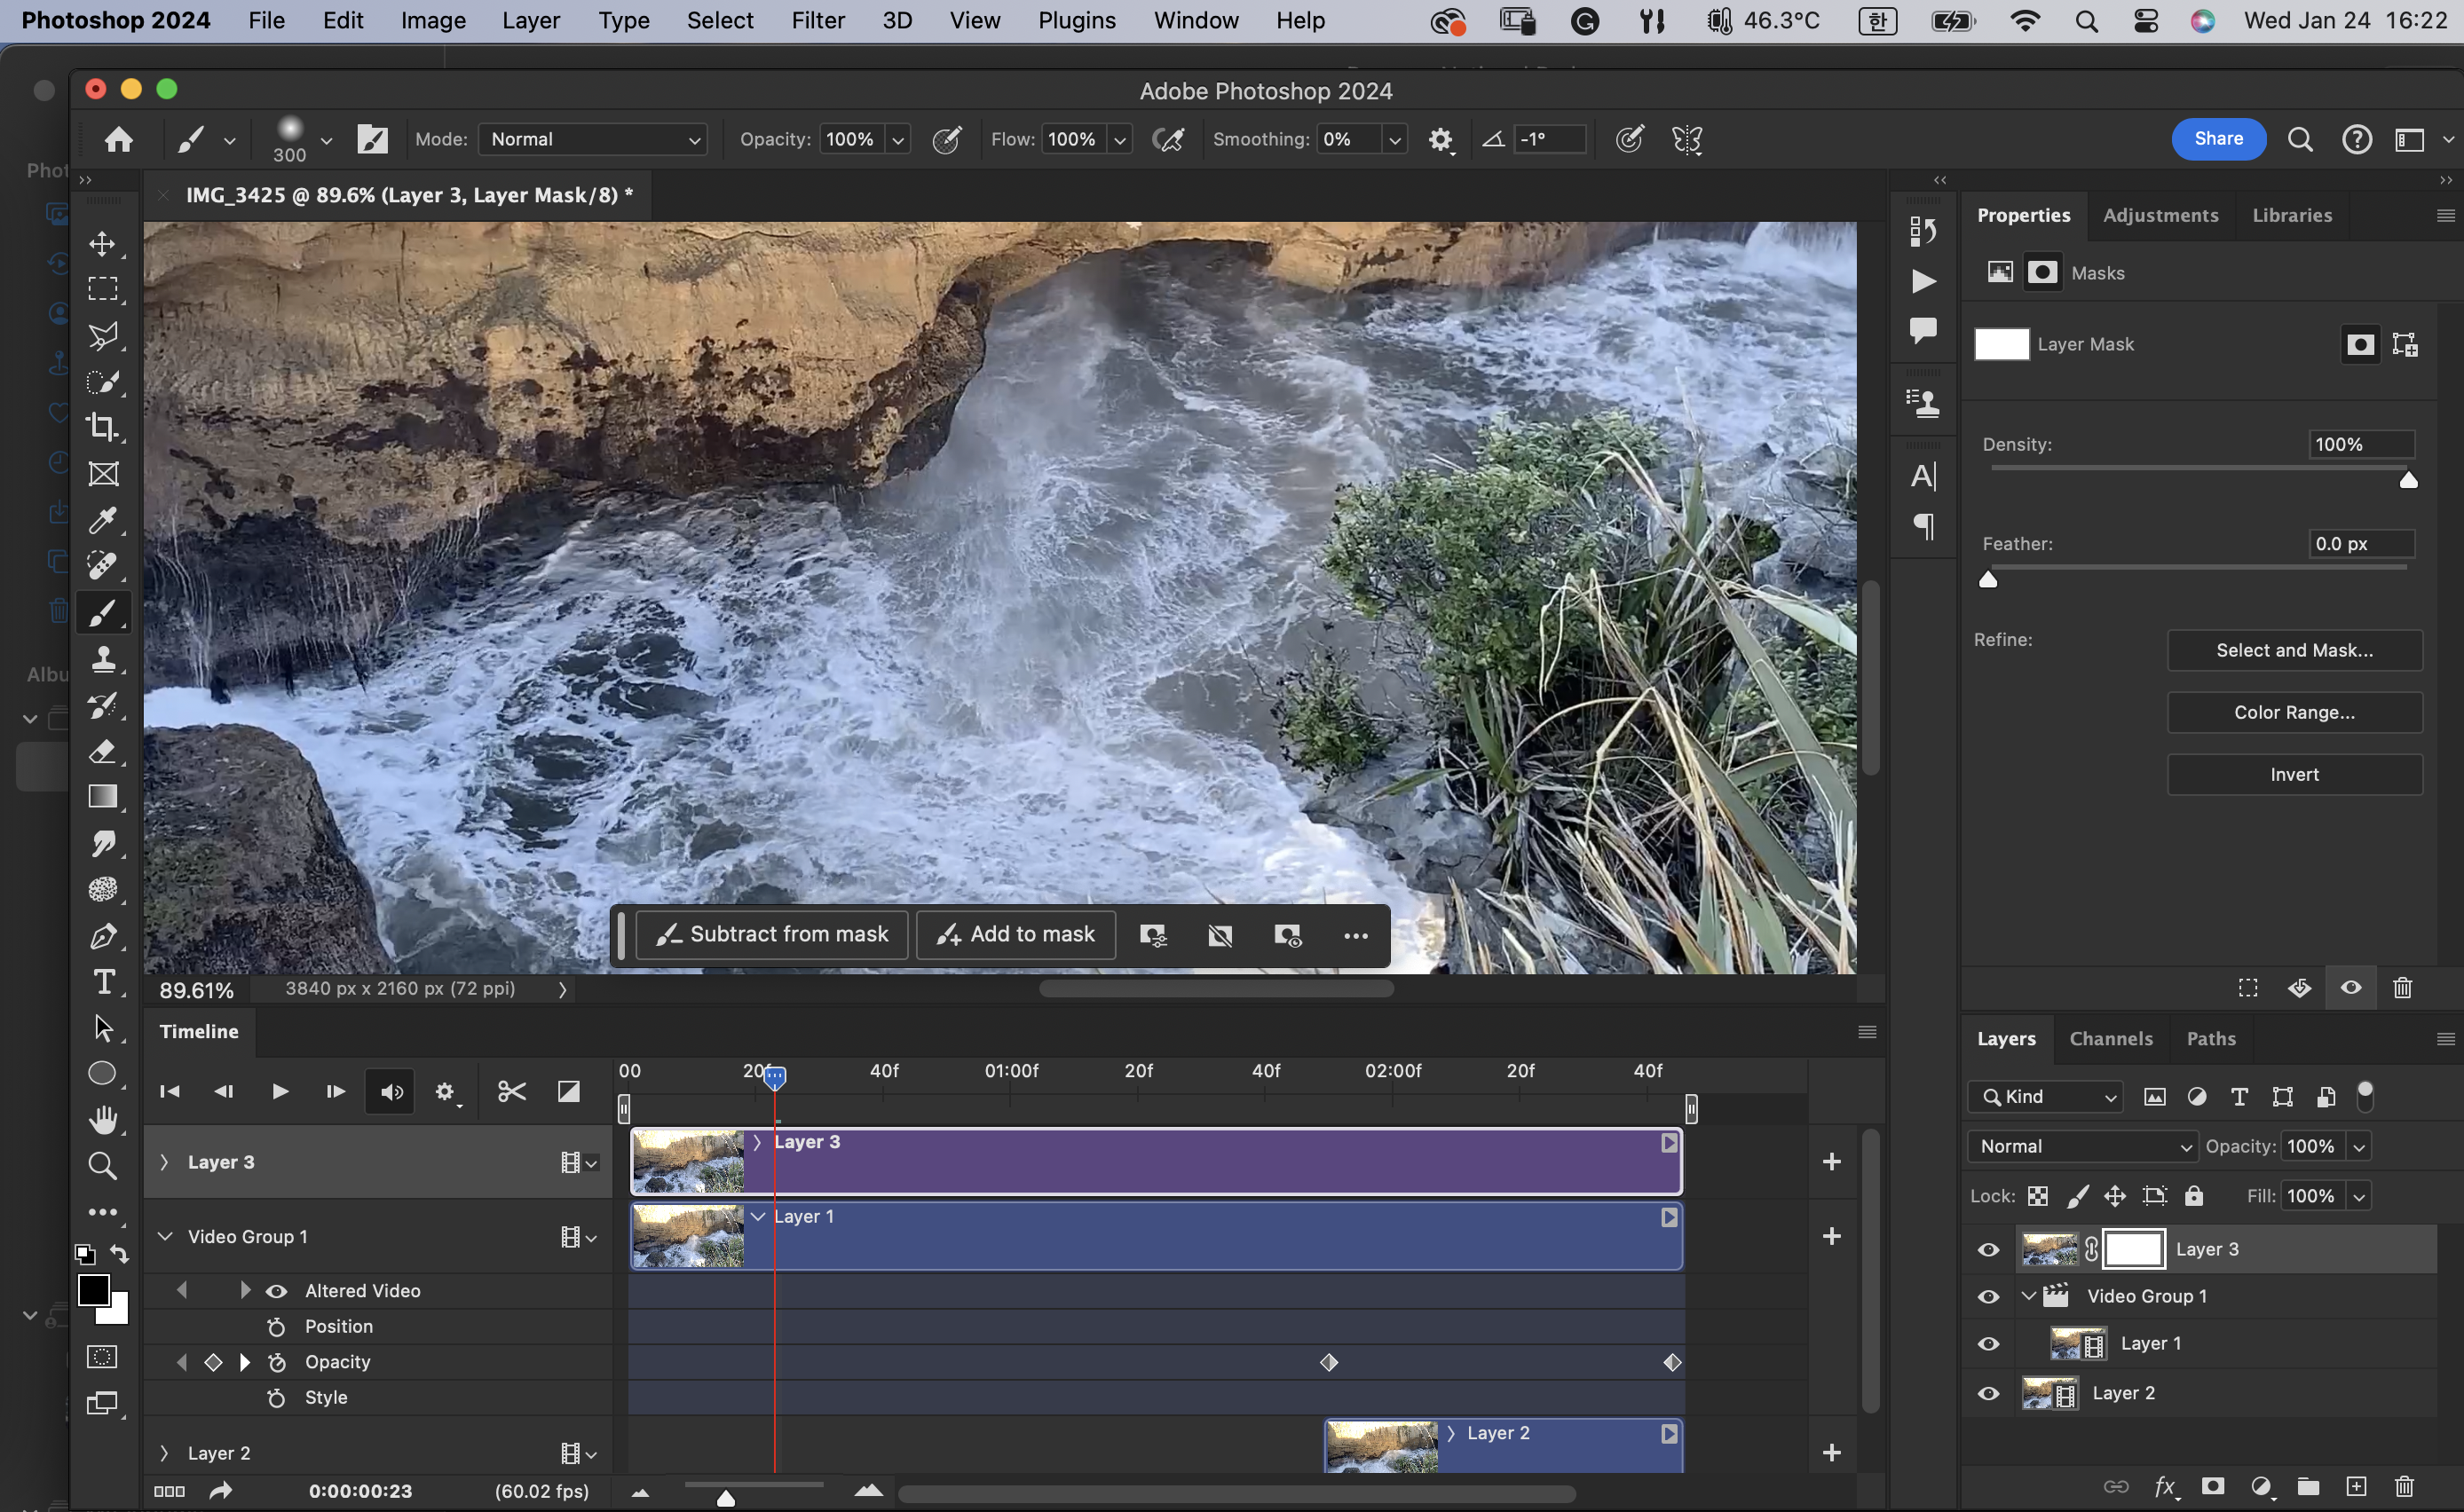
Task: Hide Layer 3 using its eye icon
Action: (x=1988, y=1250)
